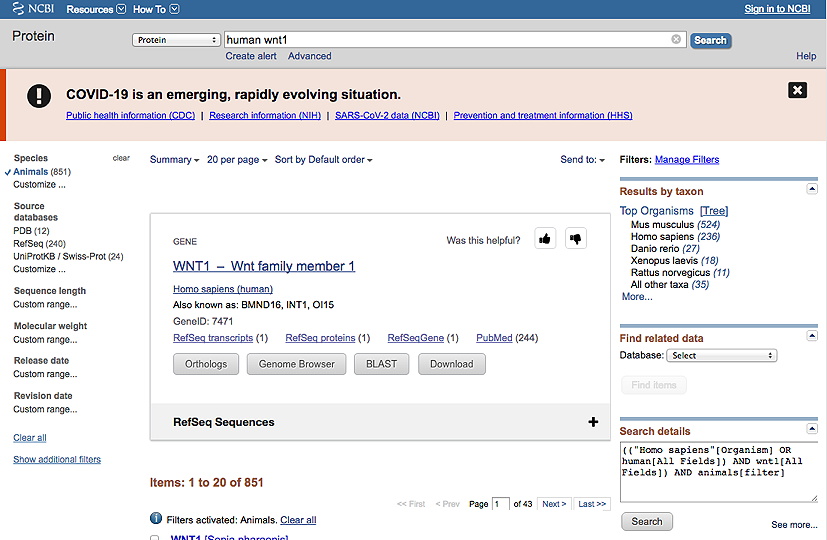Open the Protein database dropdown

click(176, 40)
